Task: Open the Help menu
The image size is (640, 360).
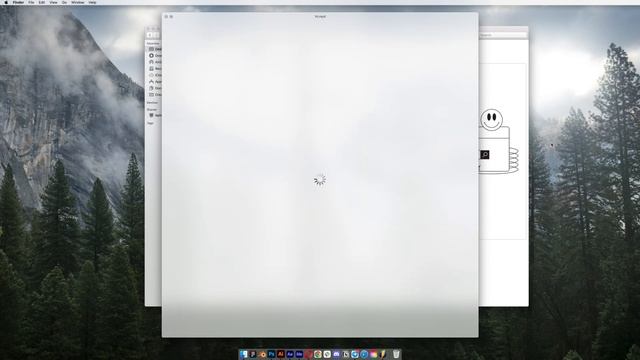Action: [x=92, y=2]
